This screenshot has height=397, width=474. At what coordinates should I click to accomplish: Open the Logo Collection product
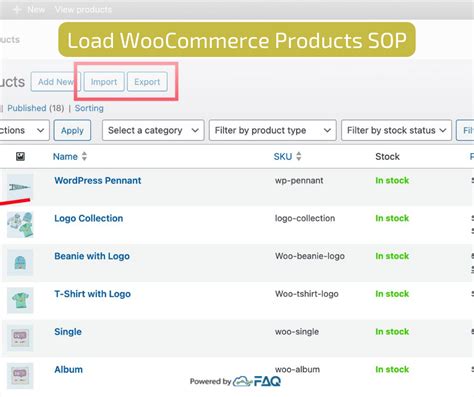(89, 218)
